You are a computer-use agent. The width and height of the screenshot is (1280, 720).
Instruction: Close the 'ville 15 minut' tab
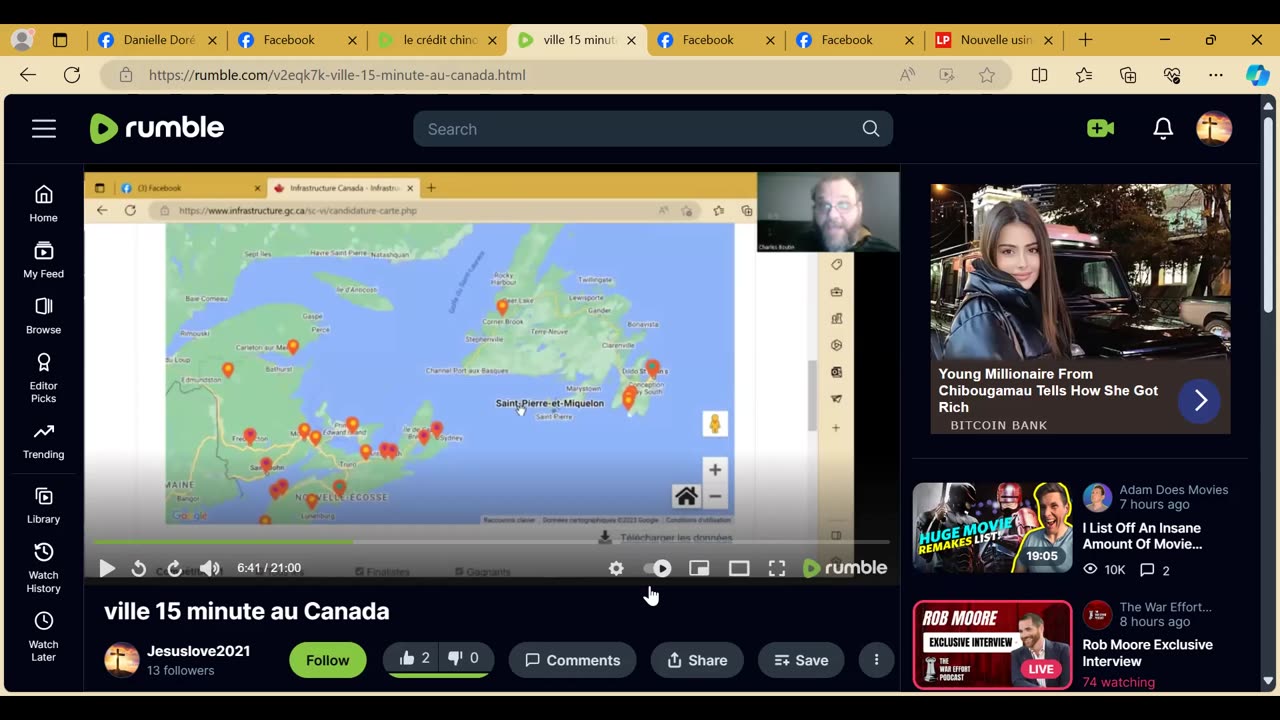click(631, 40)
